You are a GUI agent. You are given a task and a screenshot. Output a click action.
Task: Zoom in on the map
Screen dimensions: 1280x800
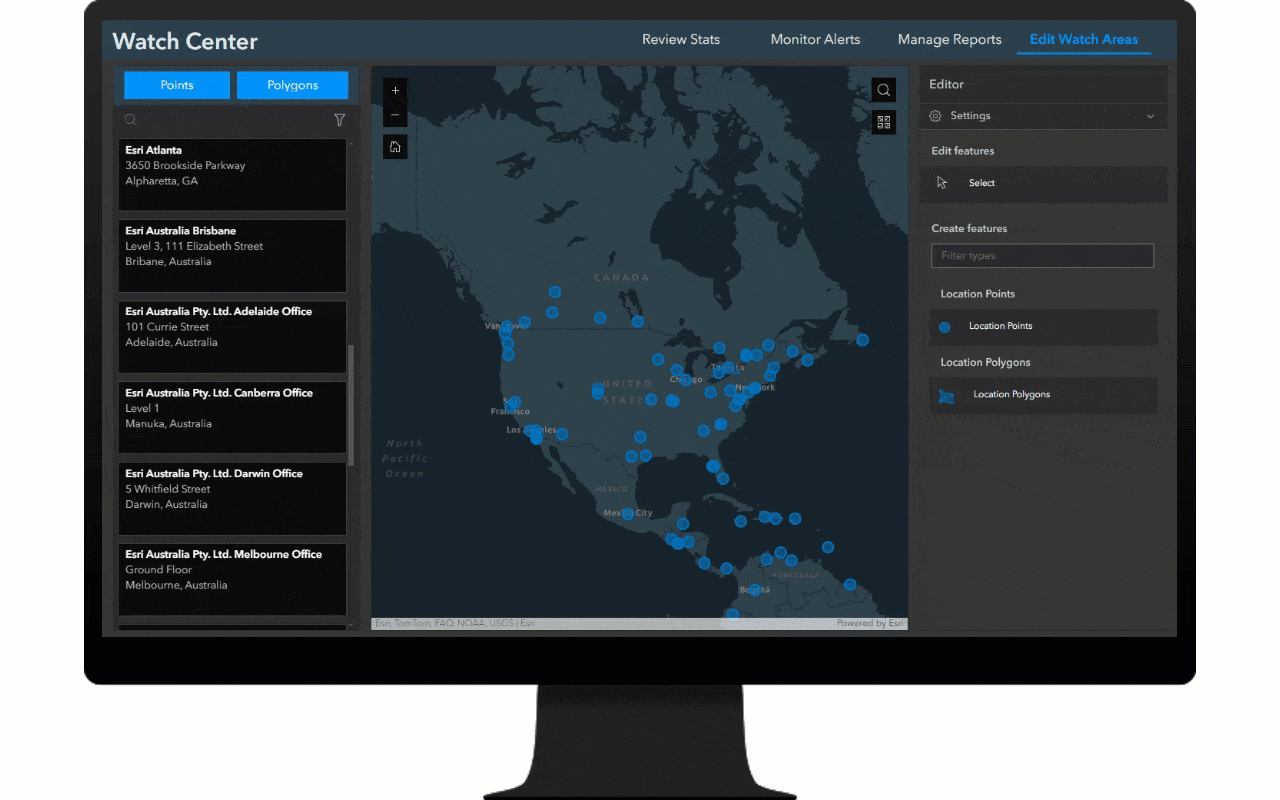(395, 91)
